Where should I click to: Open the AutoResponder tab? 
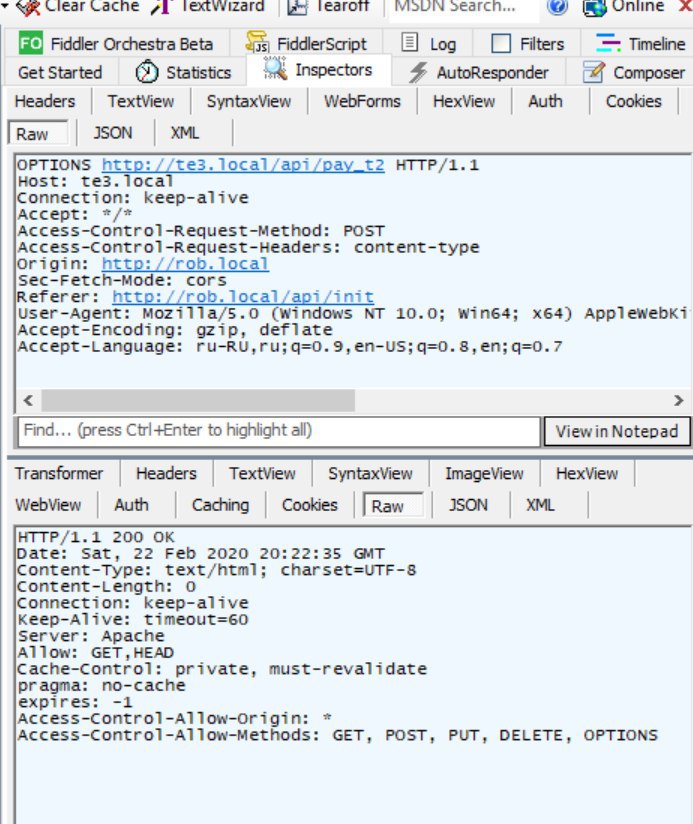coord(478,73)
